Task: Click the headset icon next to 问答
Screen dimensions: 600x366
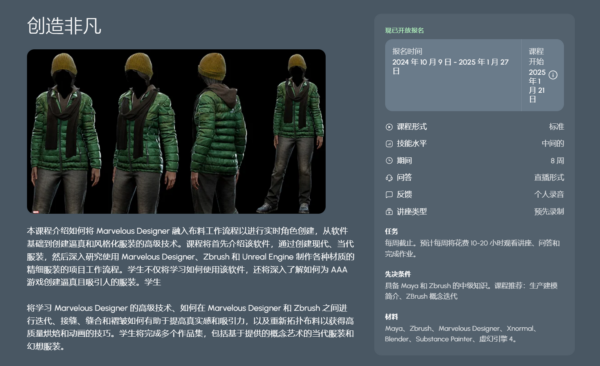Action: pyautogui.click(x=389, y=178)
